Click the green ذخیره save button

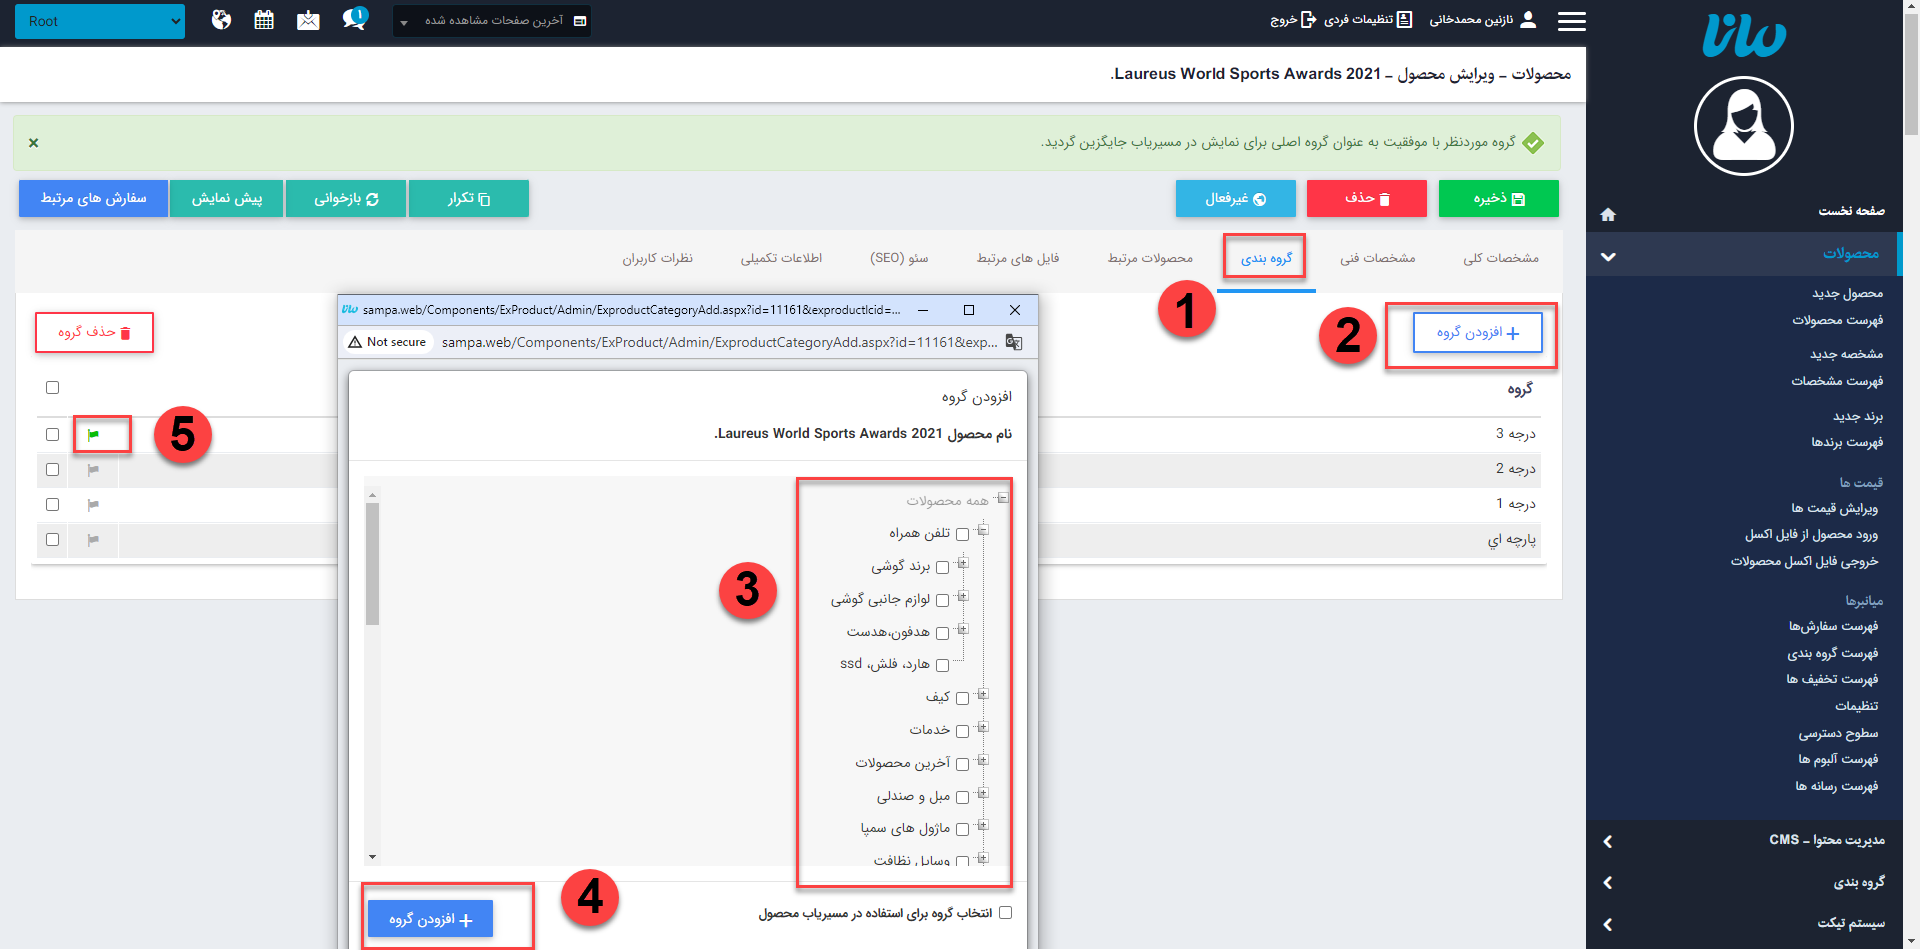pos(1498,199)
